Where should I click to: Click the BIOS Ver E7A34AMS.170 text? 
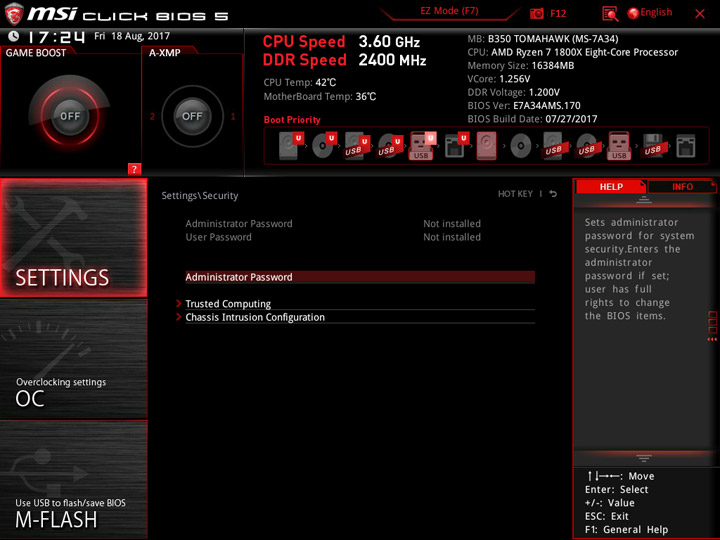pos(524,106)
